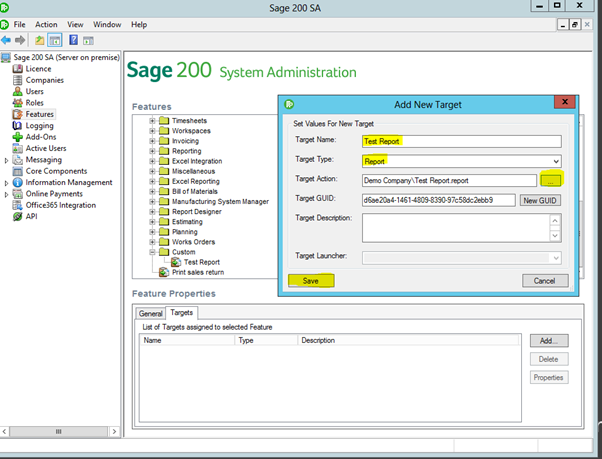Select the Add-Ons plus icon
The width and height of the screenshot is (602, 459).
pos(17,137)
